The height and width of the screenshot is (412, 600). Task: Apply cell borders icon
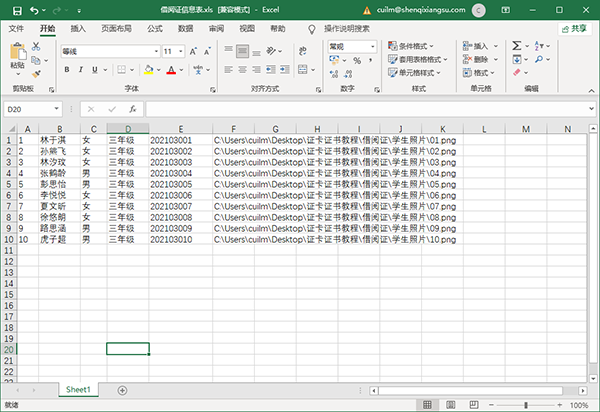(121, 70)
